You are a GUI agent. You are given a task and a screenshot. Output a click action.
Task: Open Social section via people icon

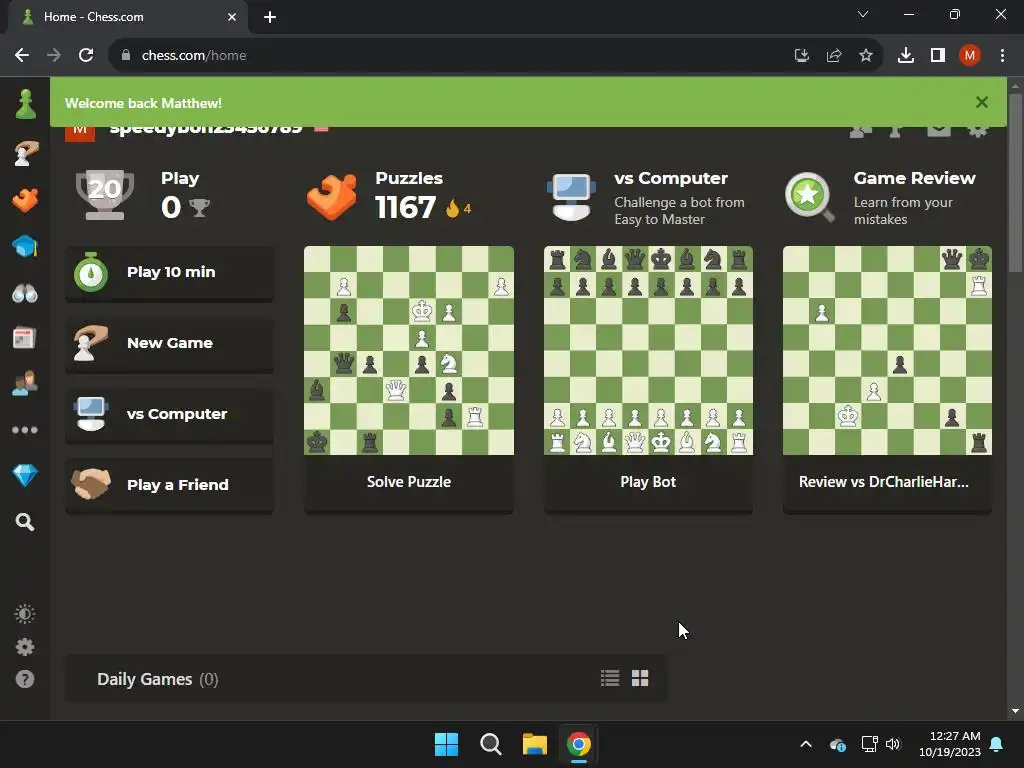(x=25, y=383)
